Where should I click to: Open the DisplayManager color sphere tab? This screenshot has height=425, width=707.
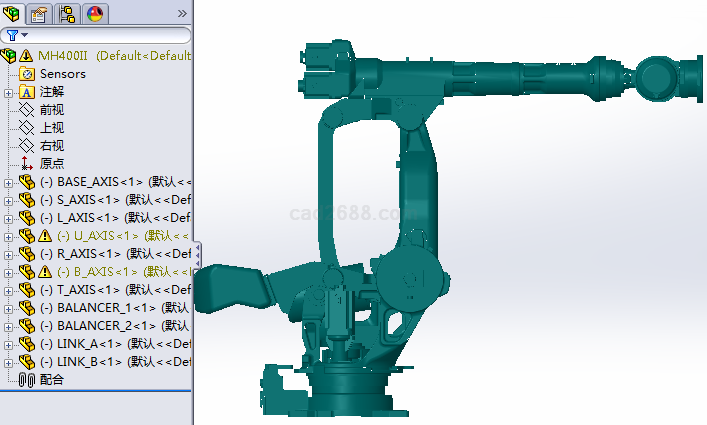point(95,13)
